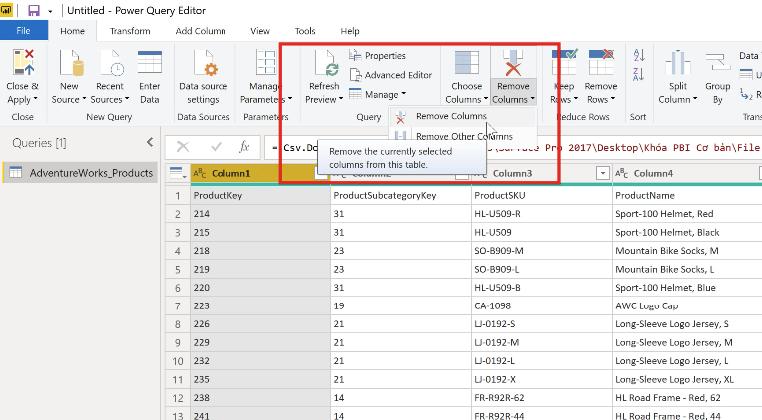Click the formula bar text field
Image resolution: width=762 pixels, height=420 pixels.
pos(513,147)
